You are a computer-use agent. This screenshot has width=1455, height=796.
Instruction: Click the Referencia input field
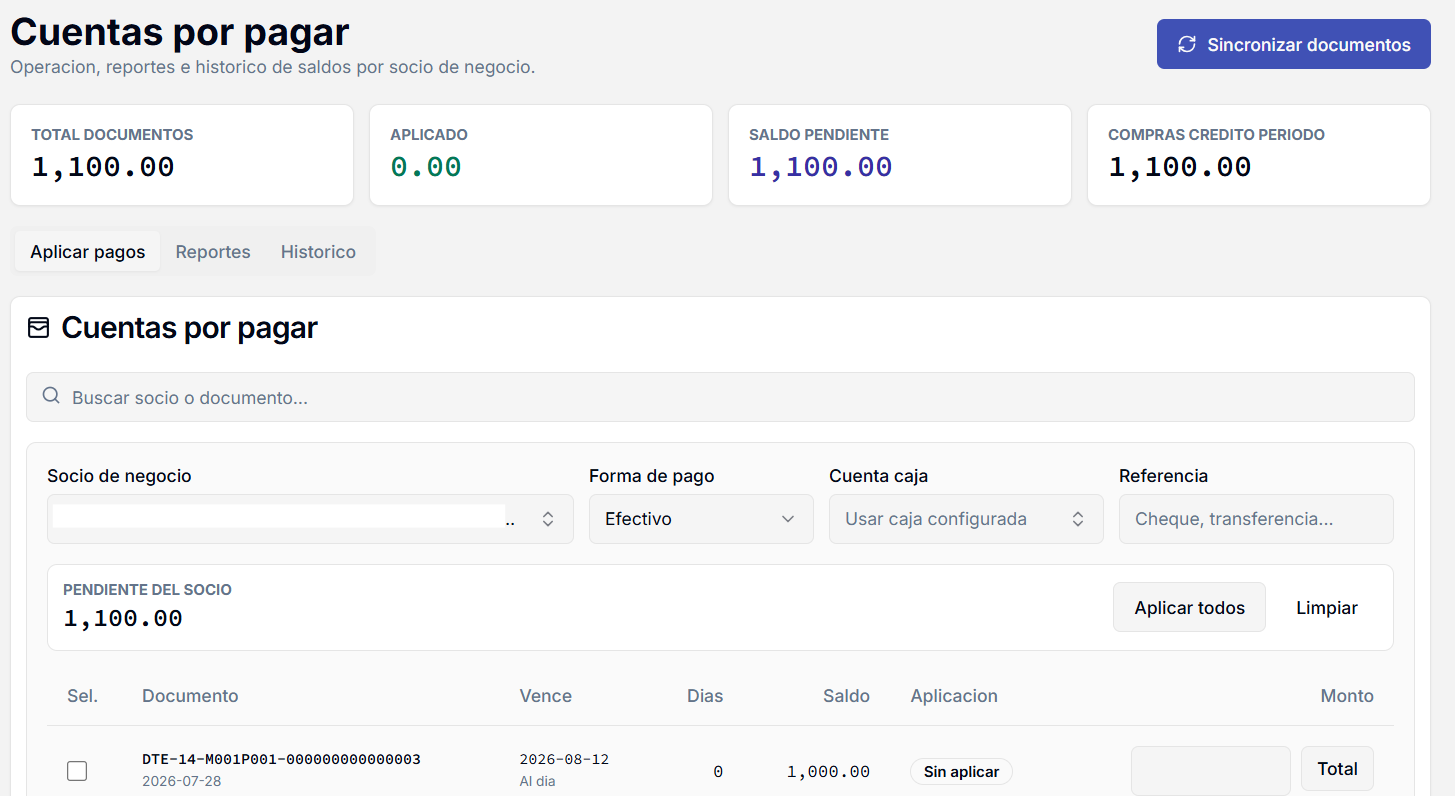(x=1256, y=519)
